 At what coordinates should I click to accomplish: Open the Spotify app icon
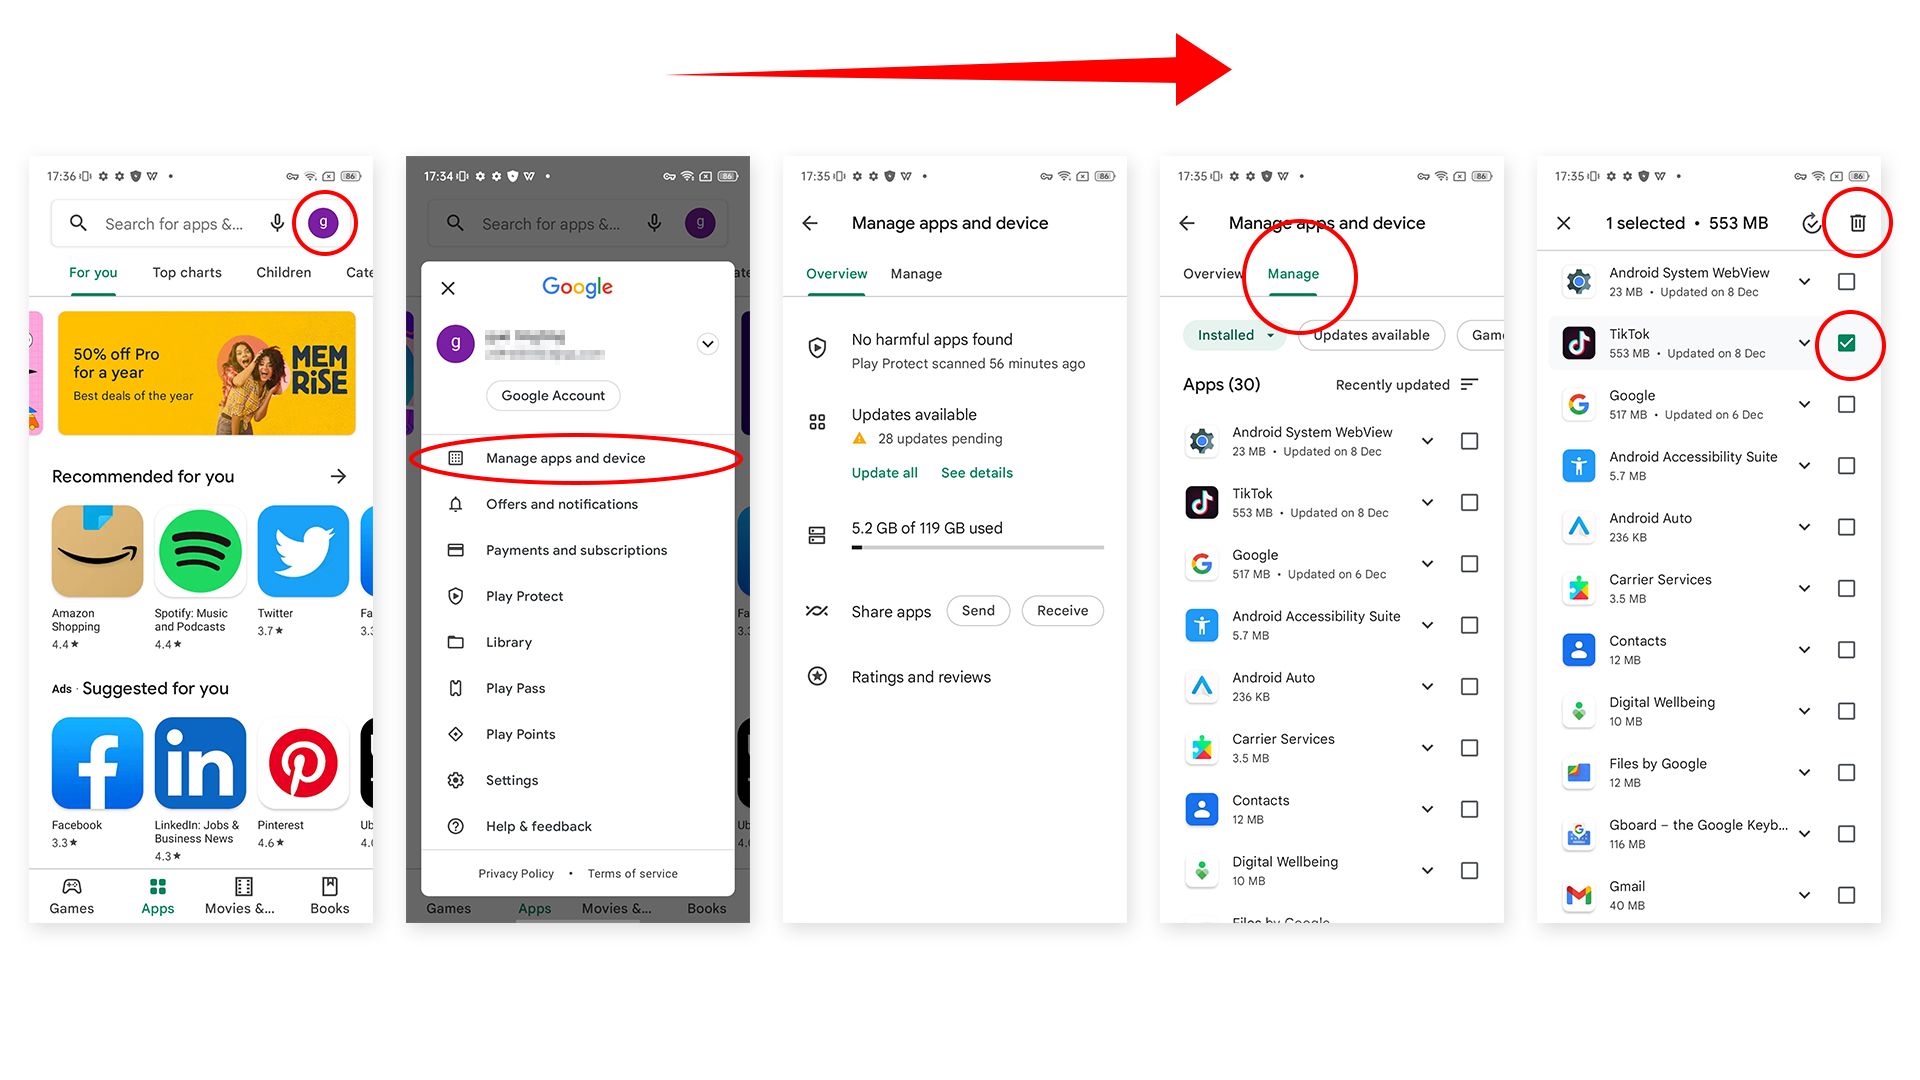(x=200, y=551)
